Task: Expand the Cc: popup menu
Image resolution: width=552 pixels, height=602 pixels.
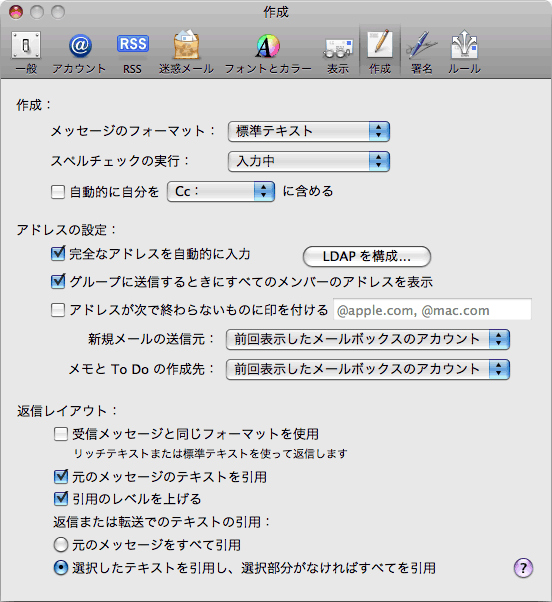Action: pos(221,192)
